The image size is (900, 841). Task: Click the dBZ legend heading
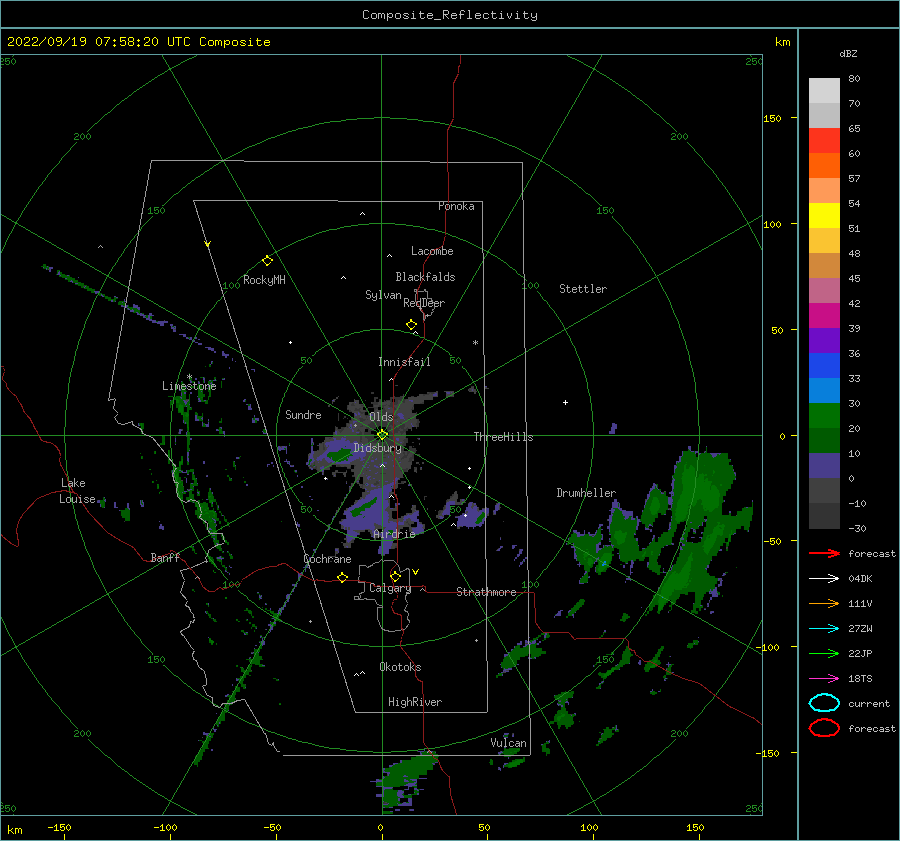coord(848,53)
